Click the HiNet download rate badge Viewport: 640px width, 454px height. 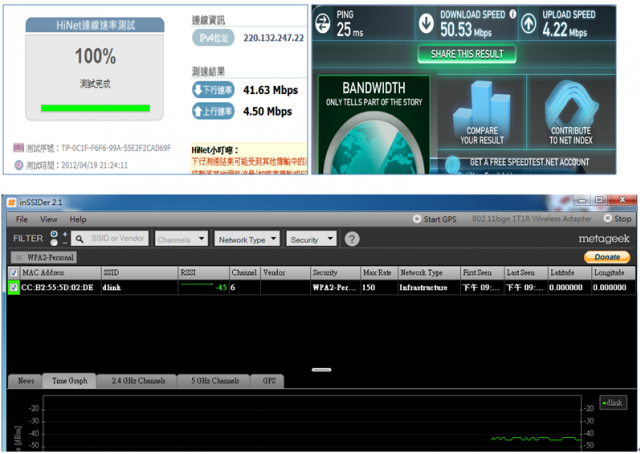point(213,90)
